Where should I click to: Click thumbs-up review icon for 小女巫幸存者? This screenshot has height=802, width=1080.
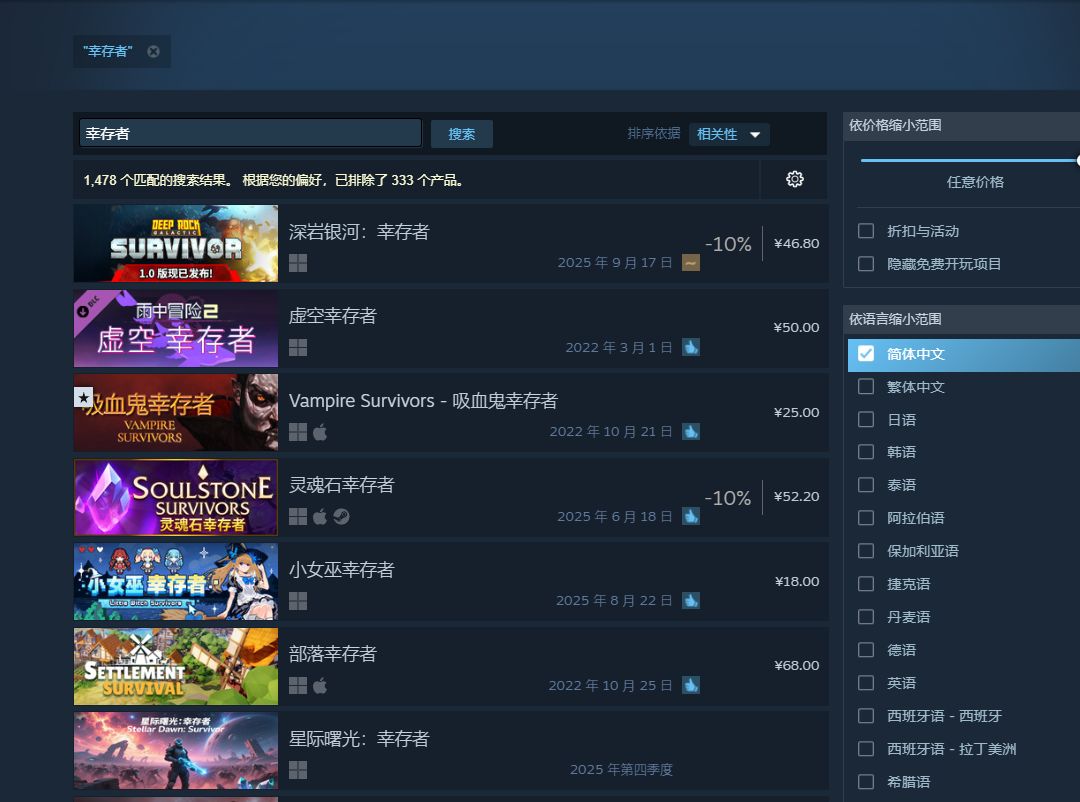[x=691, y=600]
